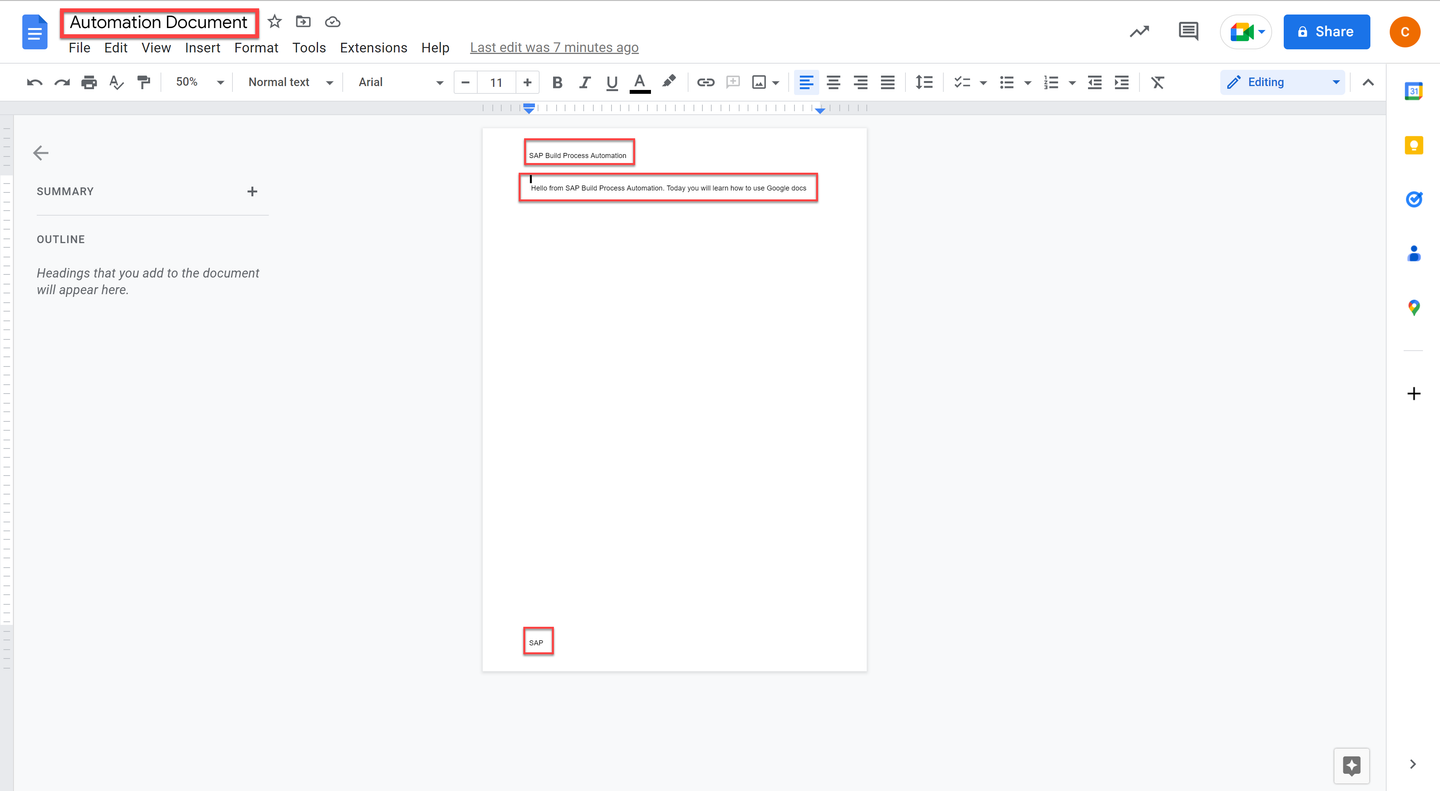Open the comment history
1440x791 pixels.
tap(1188, 32)
